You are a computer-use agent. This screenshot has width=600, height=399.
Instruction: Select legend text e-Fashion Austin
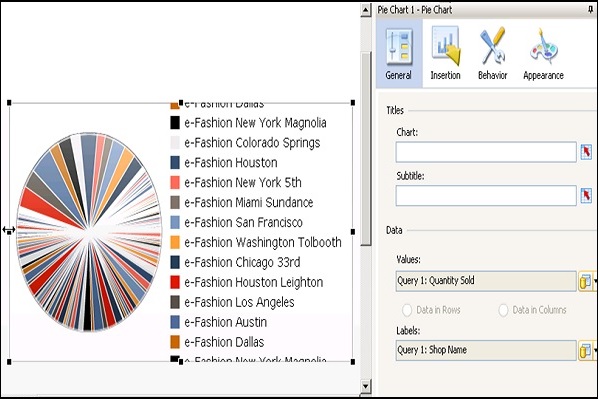(226, 322)
